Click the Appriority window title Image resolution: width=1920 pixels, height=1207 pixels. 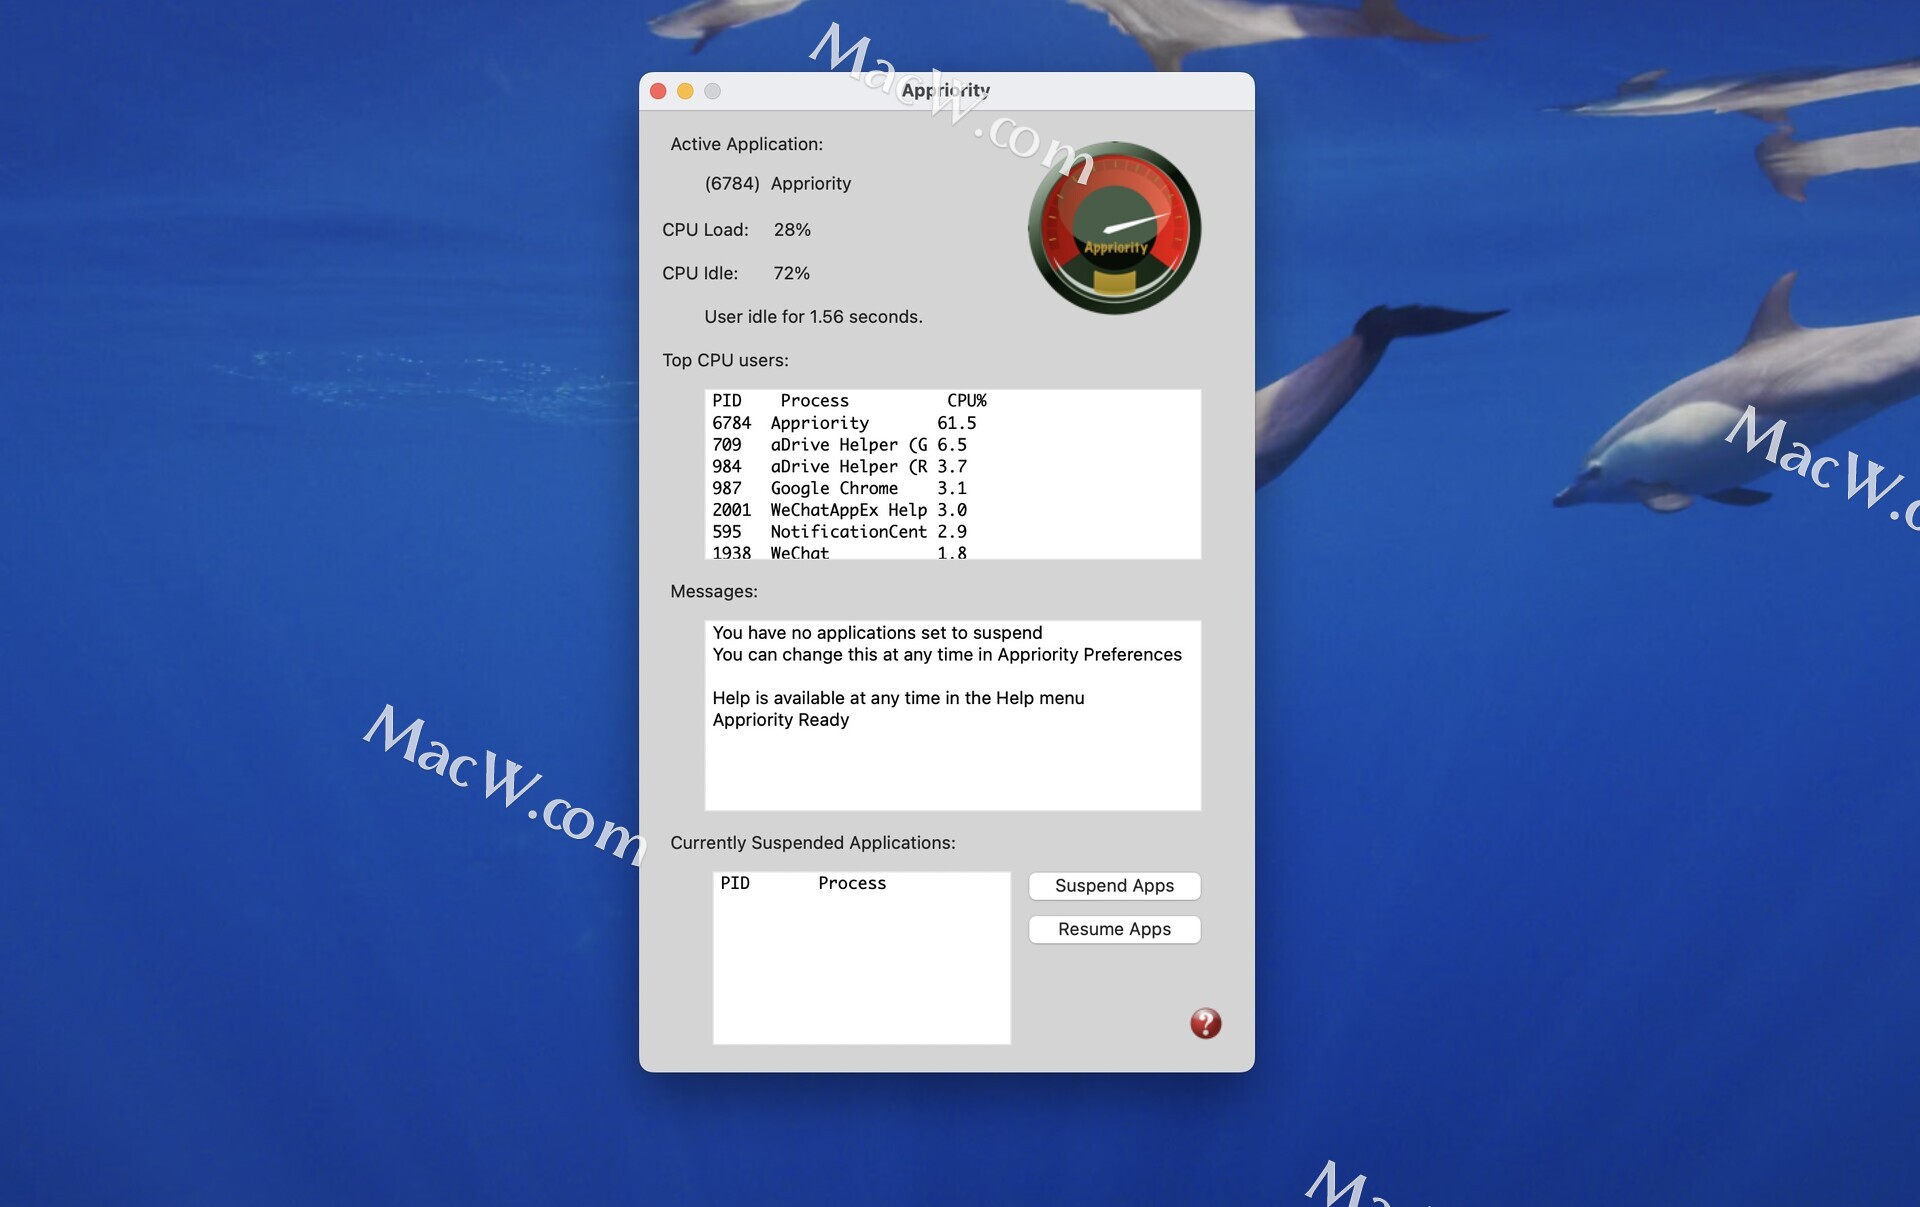tap(946, 91)
